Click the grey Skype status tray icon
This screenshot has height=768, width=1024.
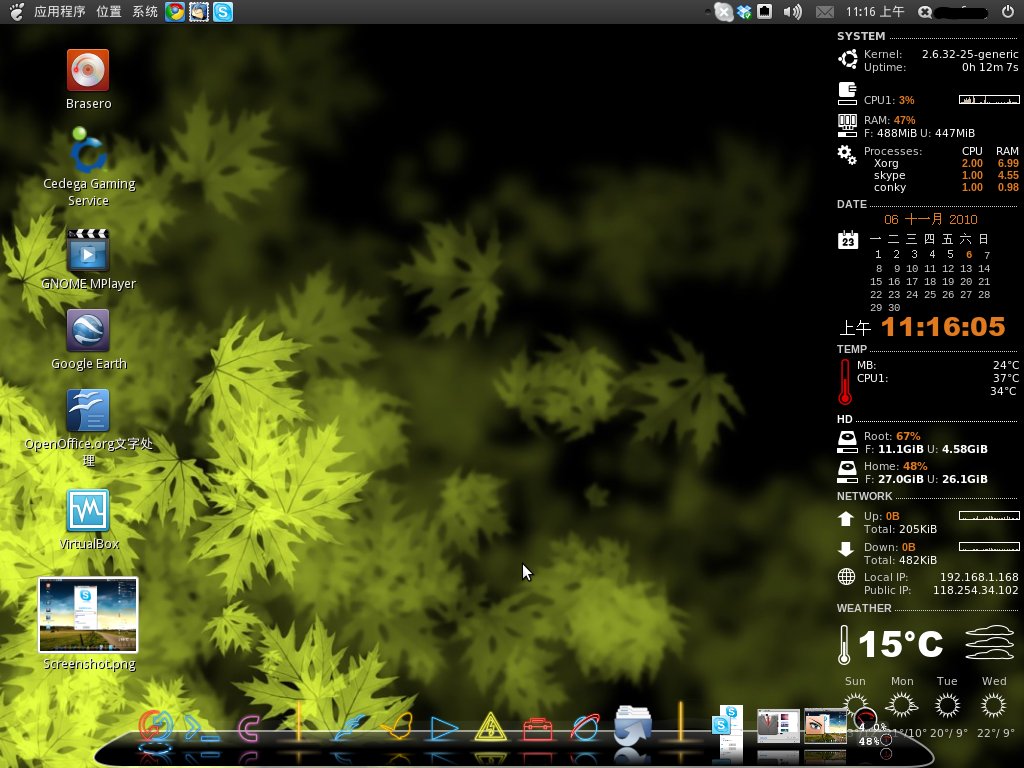pyautogui.click(x=723, y=12)
